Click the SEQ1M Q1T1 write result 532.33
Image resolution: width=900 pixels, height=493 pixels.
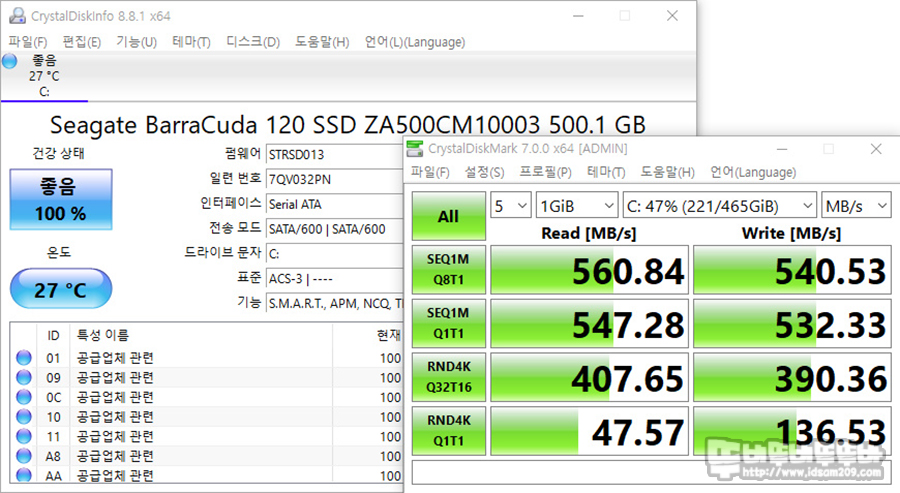pyautogui.click(x=792, y=324)
